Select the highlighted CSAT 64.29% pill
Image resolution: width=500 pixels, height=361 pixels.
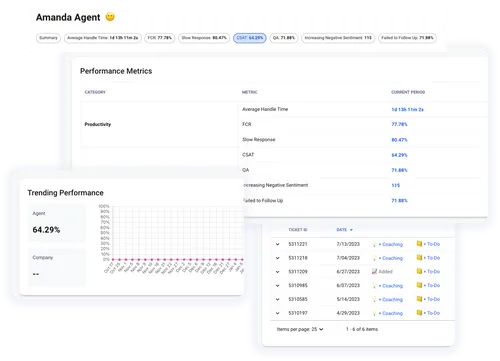(x=250, y=38)
